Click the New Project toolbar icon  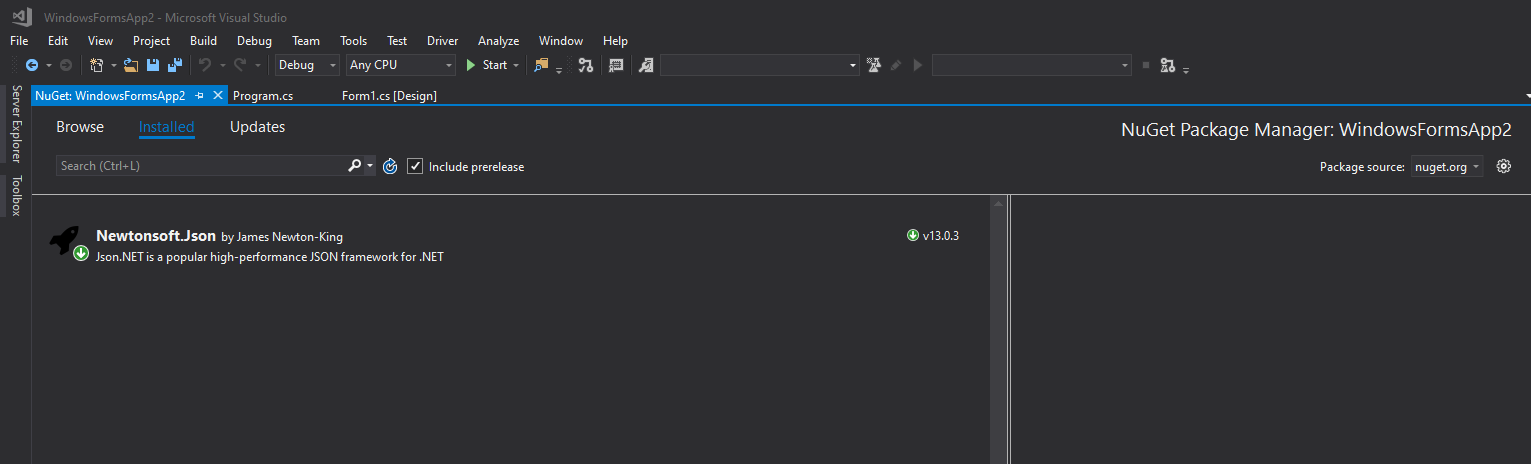point(97,65)
